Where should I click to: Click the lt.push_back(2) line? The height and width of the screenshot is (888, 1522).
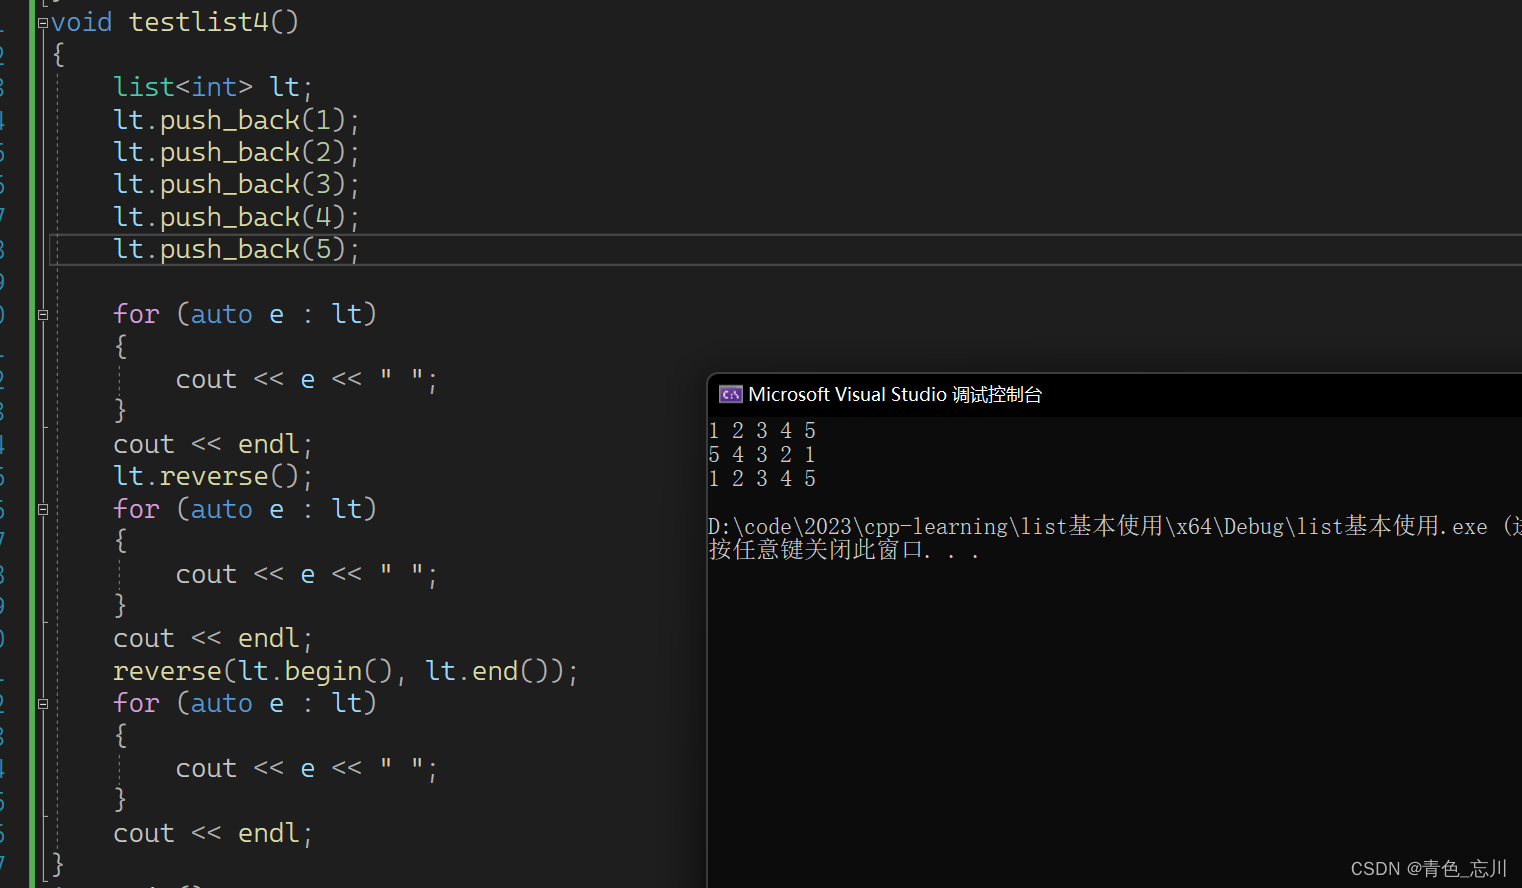coord(236,152)
